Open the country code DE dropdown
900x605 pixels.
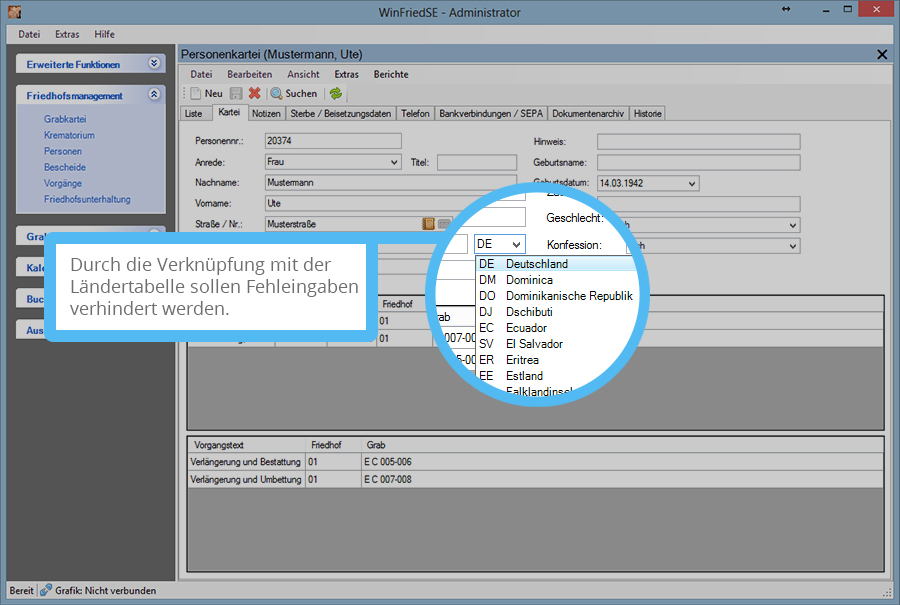pyautogui.click(x=515, y=244)
